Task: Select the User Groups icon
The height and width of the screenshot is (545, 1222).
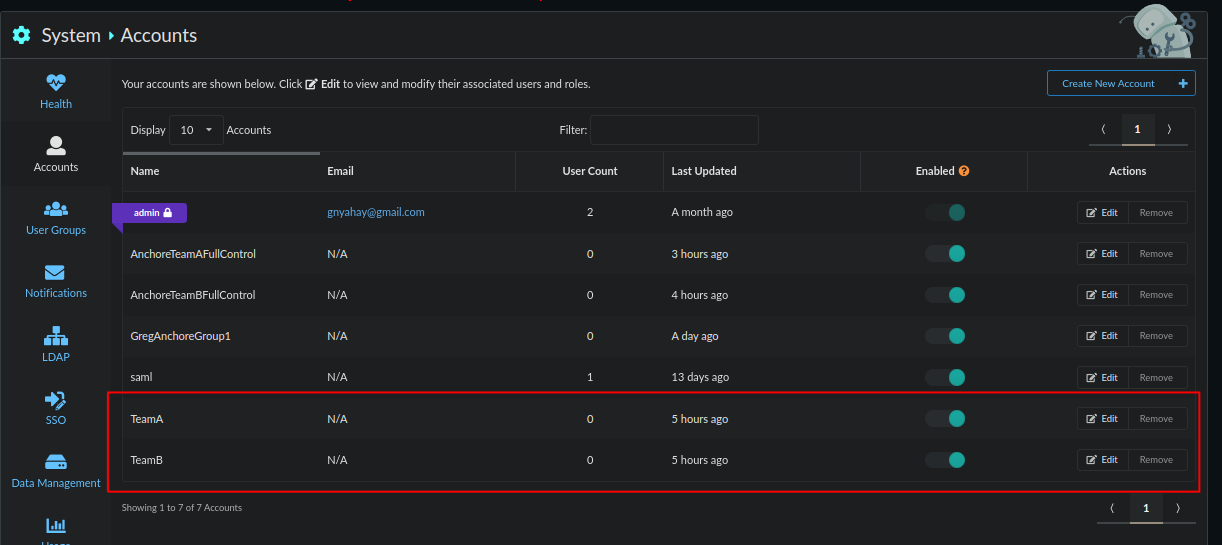Action: 56,210
